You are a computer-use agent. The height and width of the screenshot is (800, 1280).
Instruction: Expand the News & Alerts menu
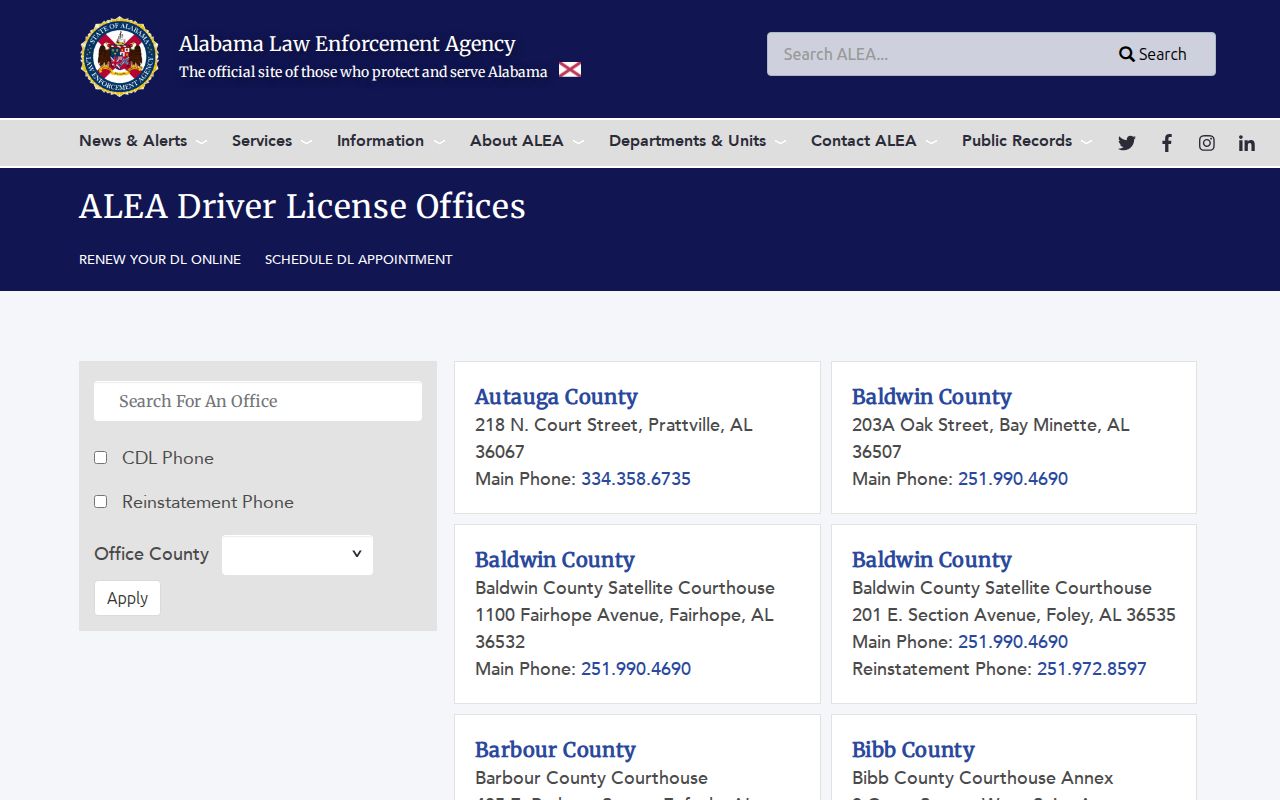(x=143, y=141)
